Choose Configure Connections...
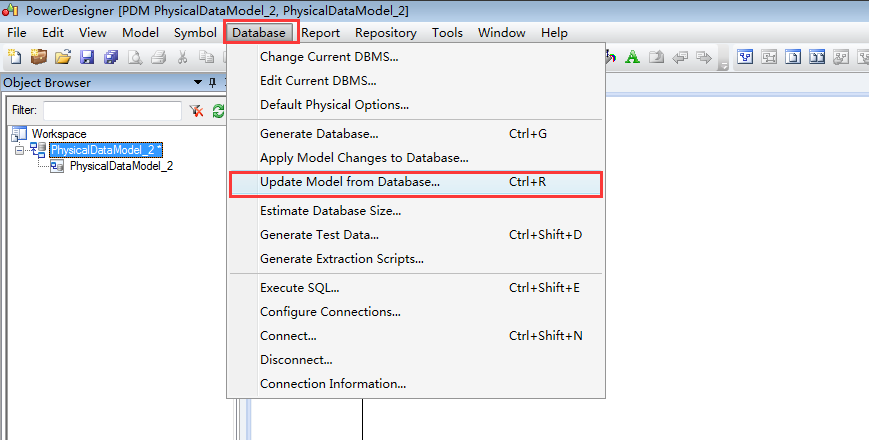Viewport: 869px width, 440px height. 416,312
